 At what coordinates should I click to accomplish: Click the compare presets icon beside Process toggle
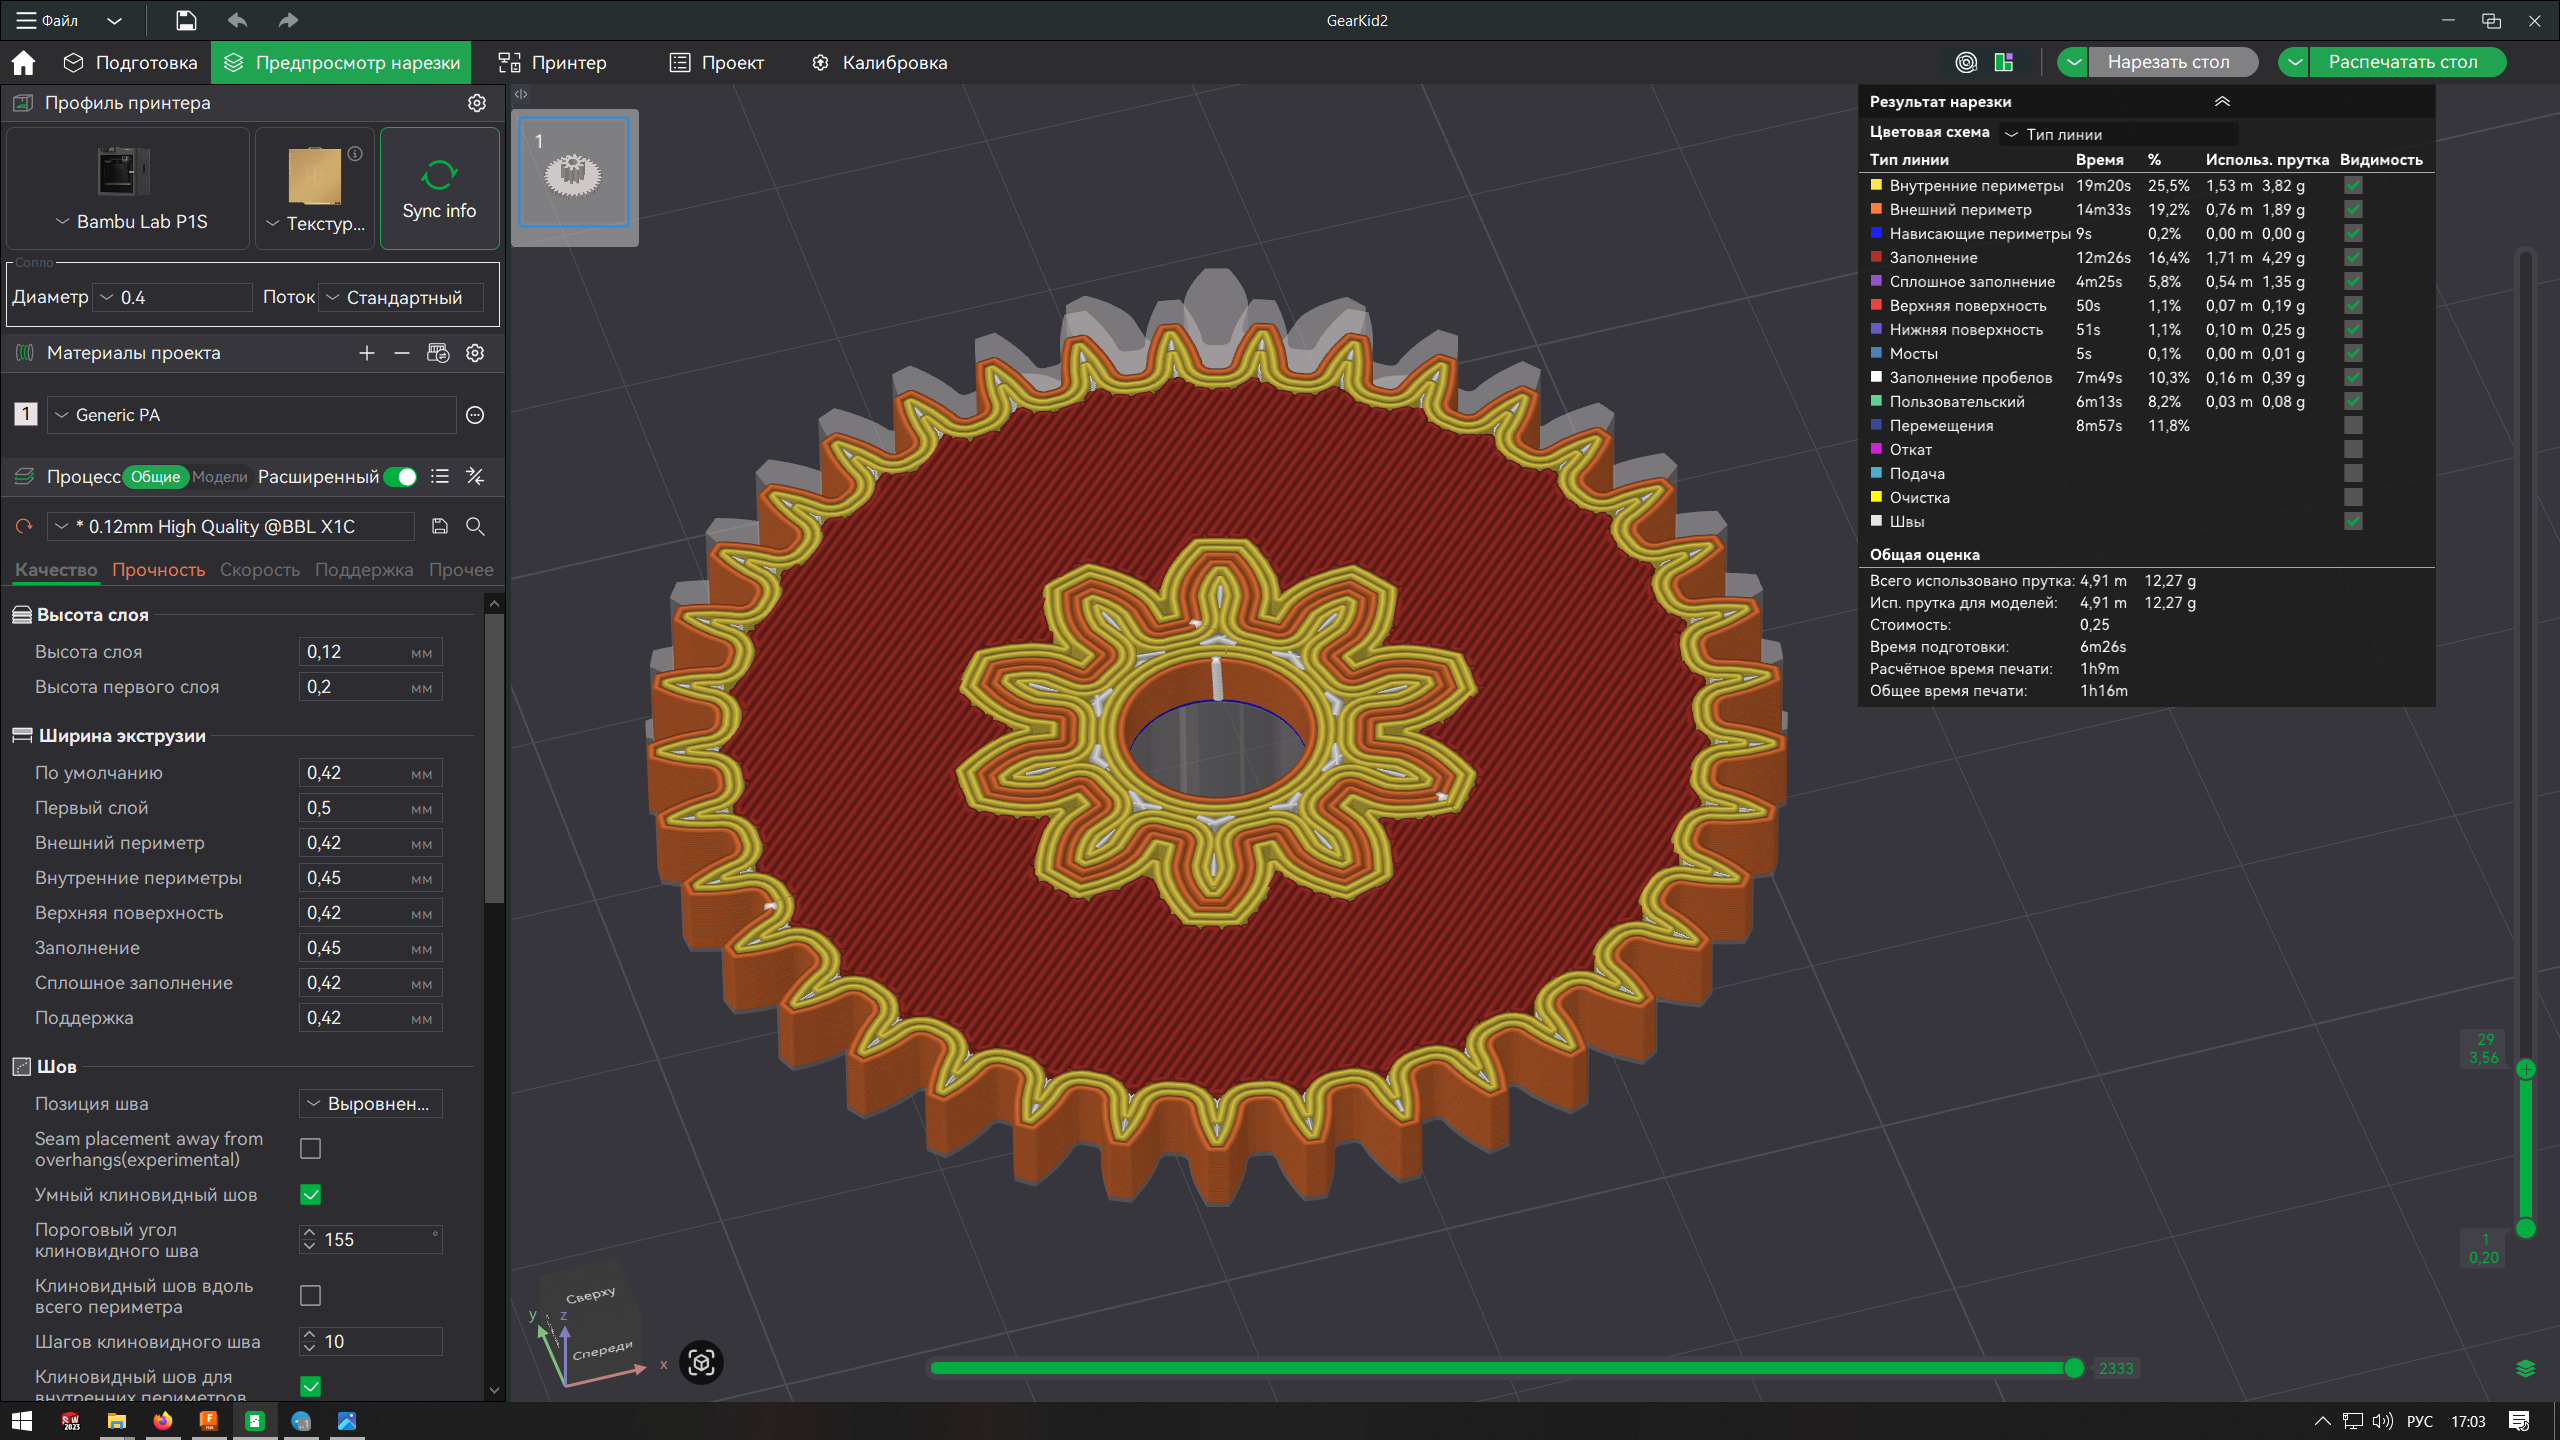tap(475, 477)
